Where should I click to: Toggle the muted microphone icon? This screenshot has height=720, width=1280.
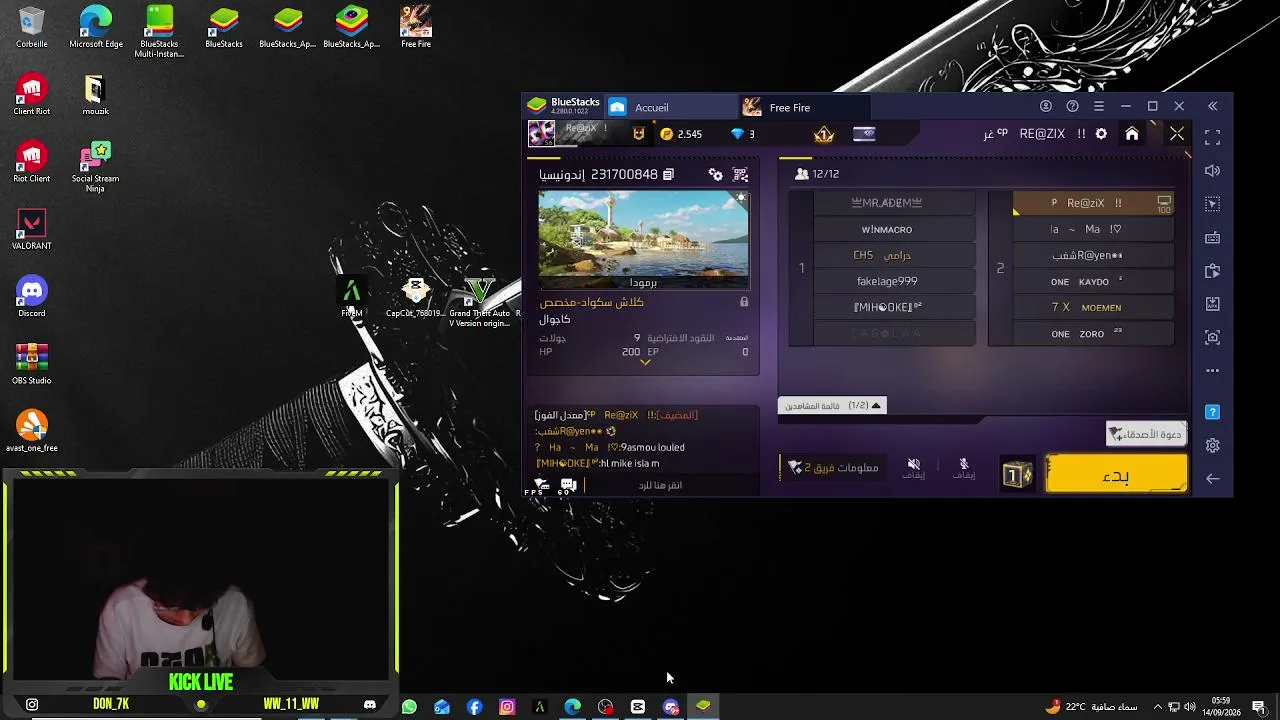[964, 467]
